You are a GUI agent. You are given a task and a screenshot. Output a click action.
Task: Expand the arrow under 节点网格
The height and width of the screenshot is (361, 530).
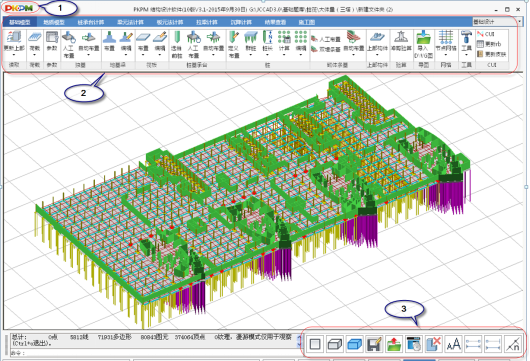click(x=446, y=55)
